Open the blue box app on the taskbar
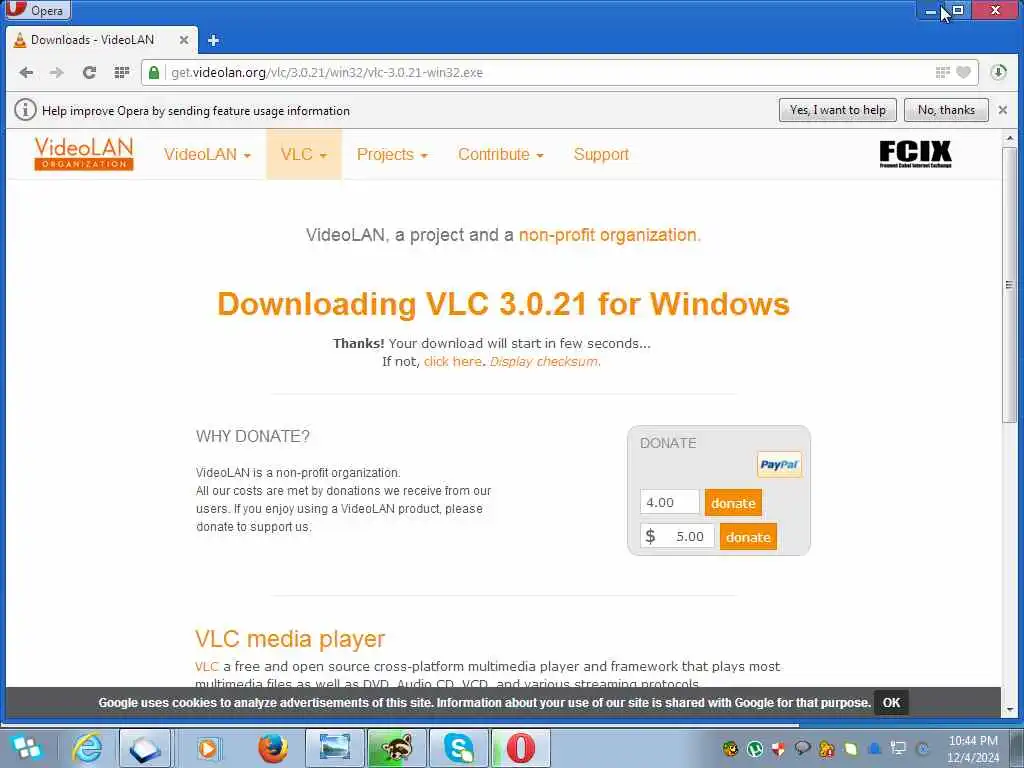Viewport: 1024px width, 768px height. click(145, 748)
